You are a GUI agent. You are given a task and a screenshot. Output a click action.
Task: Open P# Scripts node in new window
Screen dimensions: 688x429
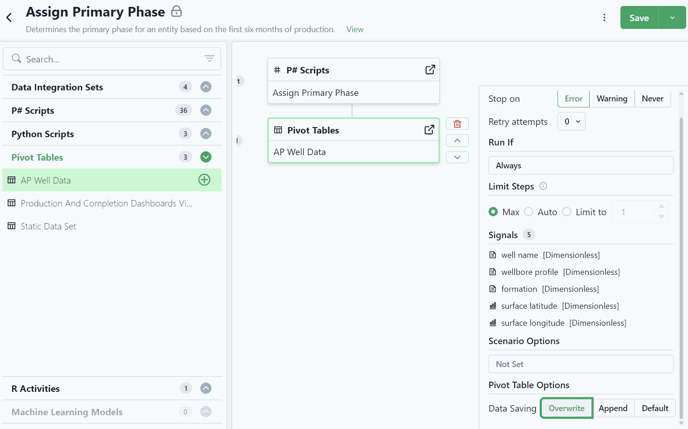[430, 70]
